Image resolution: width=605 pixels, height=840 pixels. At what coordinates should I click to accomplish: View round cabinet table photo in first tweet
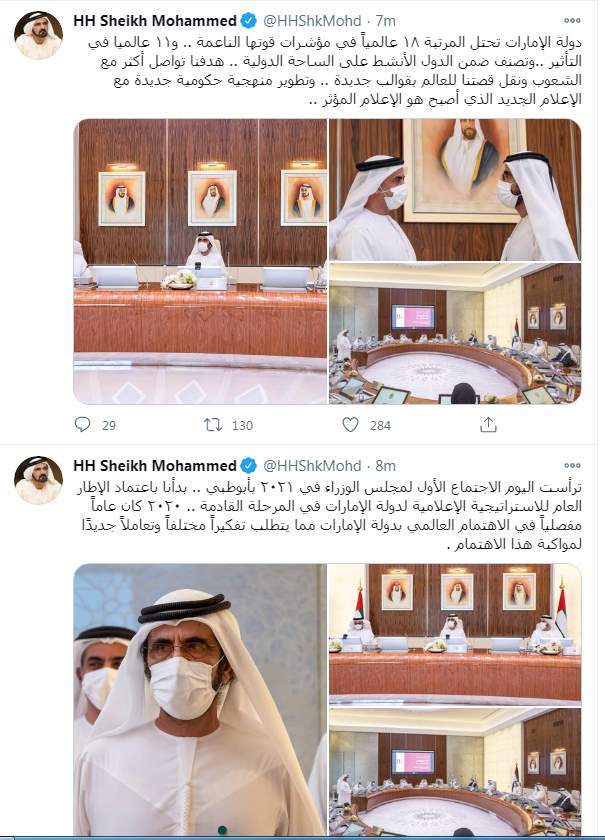[x=455, y=333]
